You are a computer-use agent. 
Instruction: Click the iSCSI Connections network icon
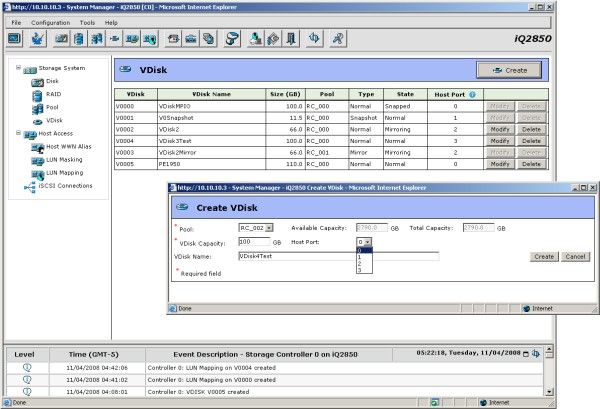click(x=30, y=187)
